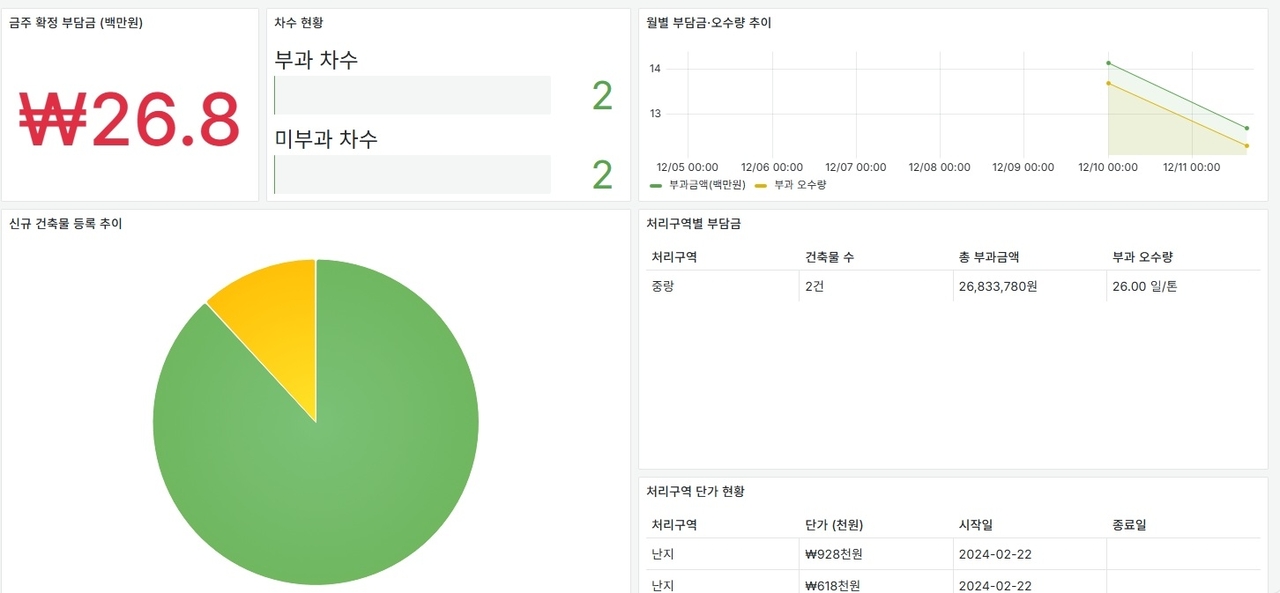Sort by the 종료일 column header

tap(1129, 525)
